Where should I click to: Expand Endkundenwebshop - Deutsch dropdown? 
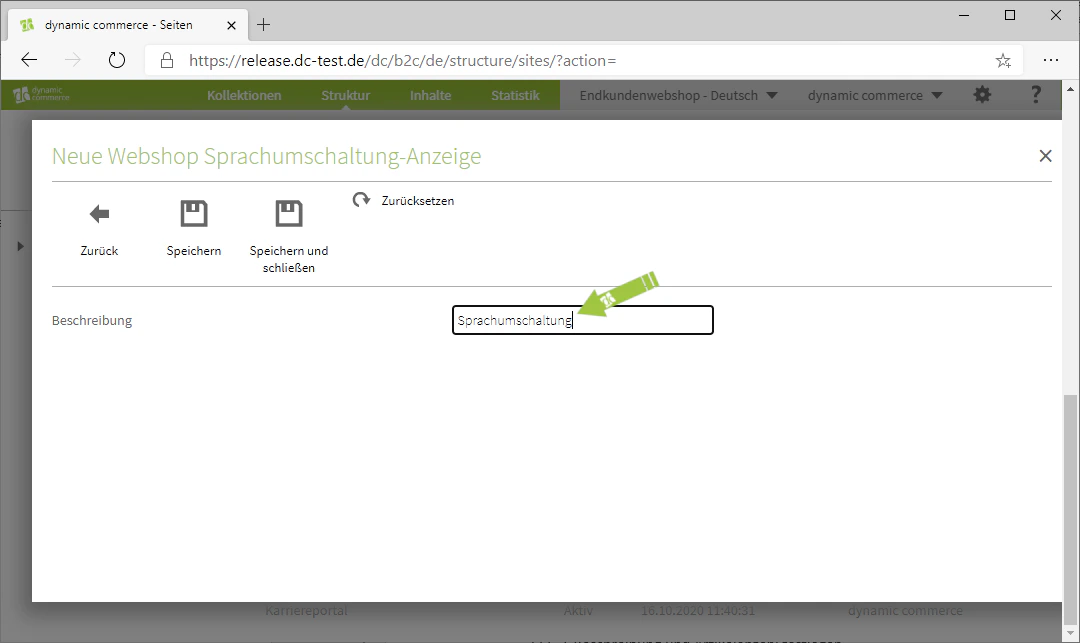678,96
